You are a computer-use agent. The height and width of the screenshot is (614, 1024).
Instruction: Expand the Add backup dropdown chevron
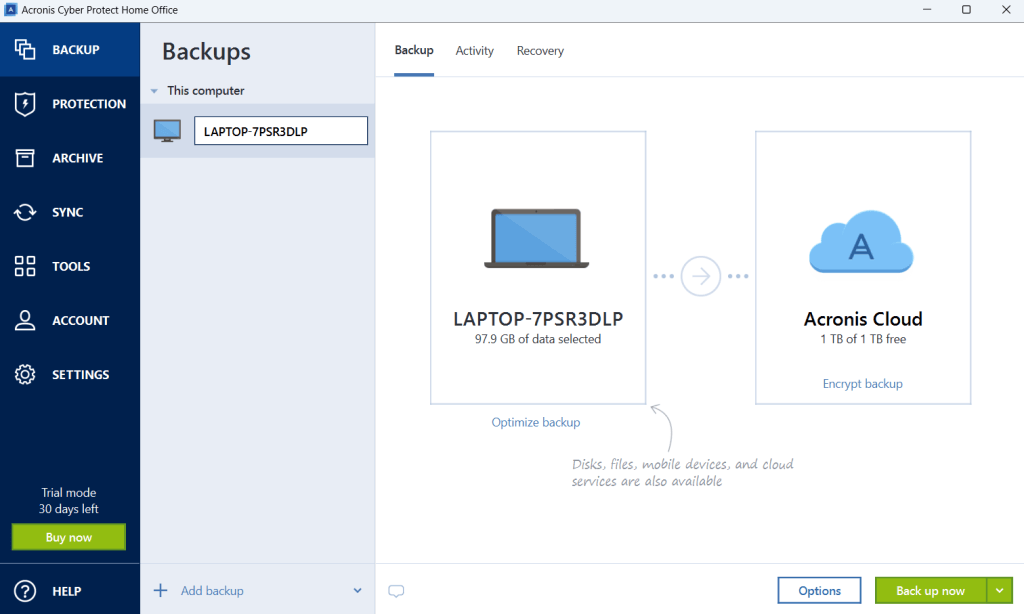click(x=357, y=590)
